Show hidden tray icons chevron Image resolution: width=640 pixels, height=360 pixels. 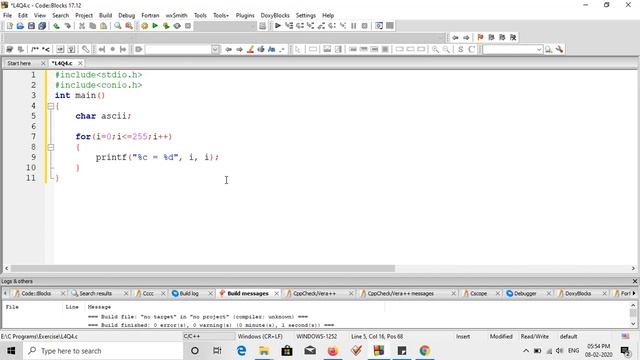coord(526,351)
